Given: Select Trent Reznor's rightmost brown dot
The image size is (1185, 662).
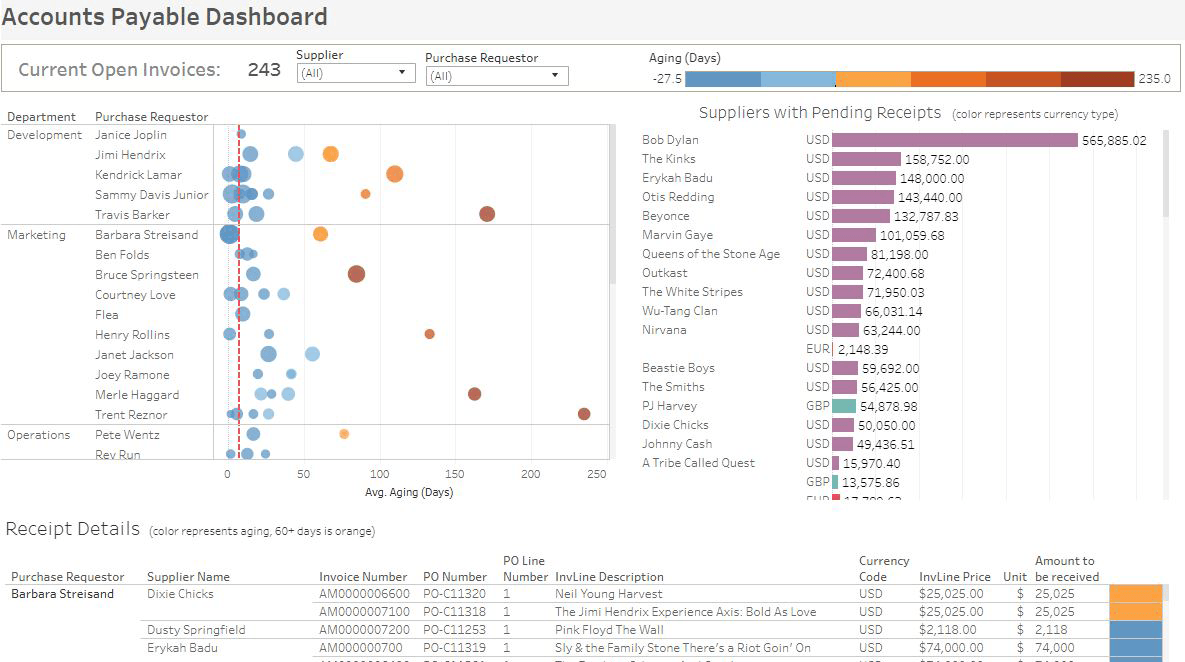Looking at the screenshot, I should tap(584, 414).
